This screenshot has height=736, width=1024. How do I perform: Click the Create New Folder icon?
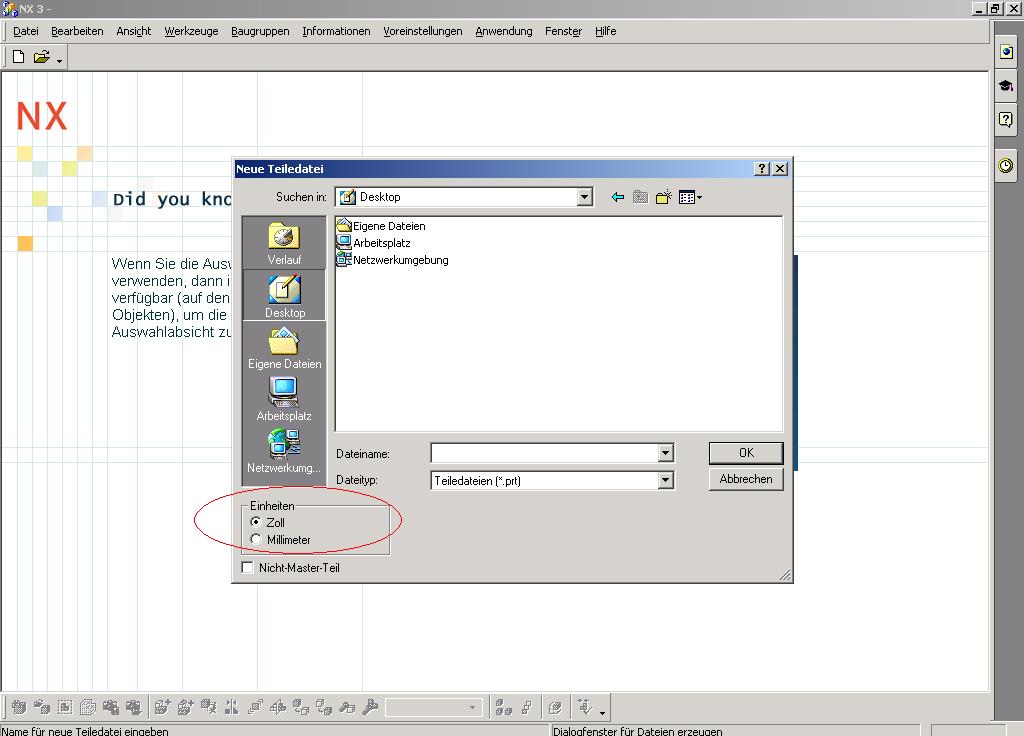pos(663,196)
